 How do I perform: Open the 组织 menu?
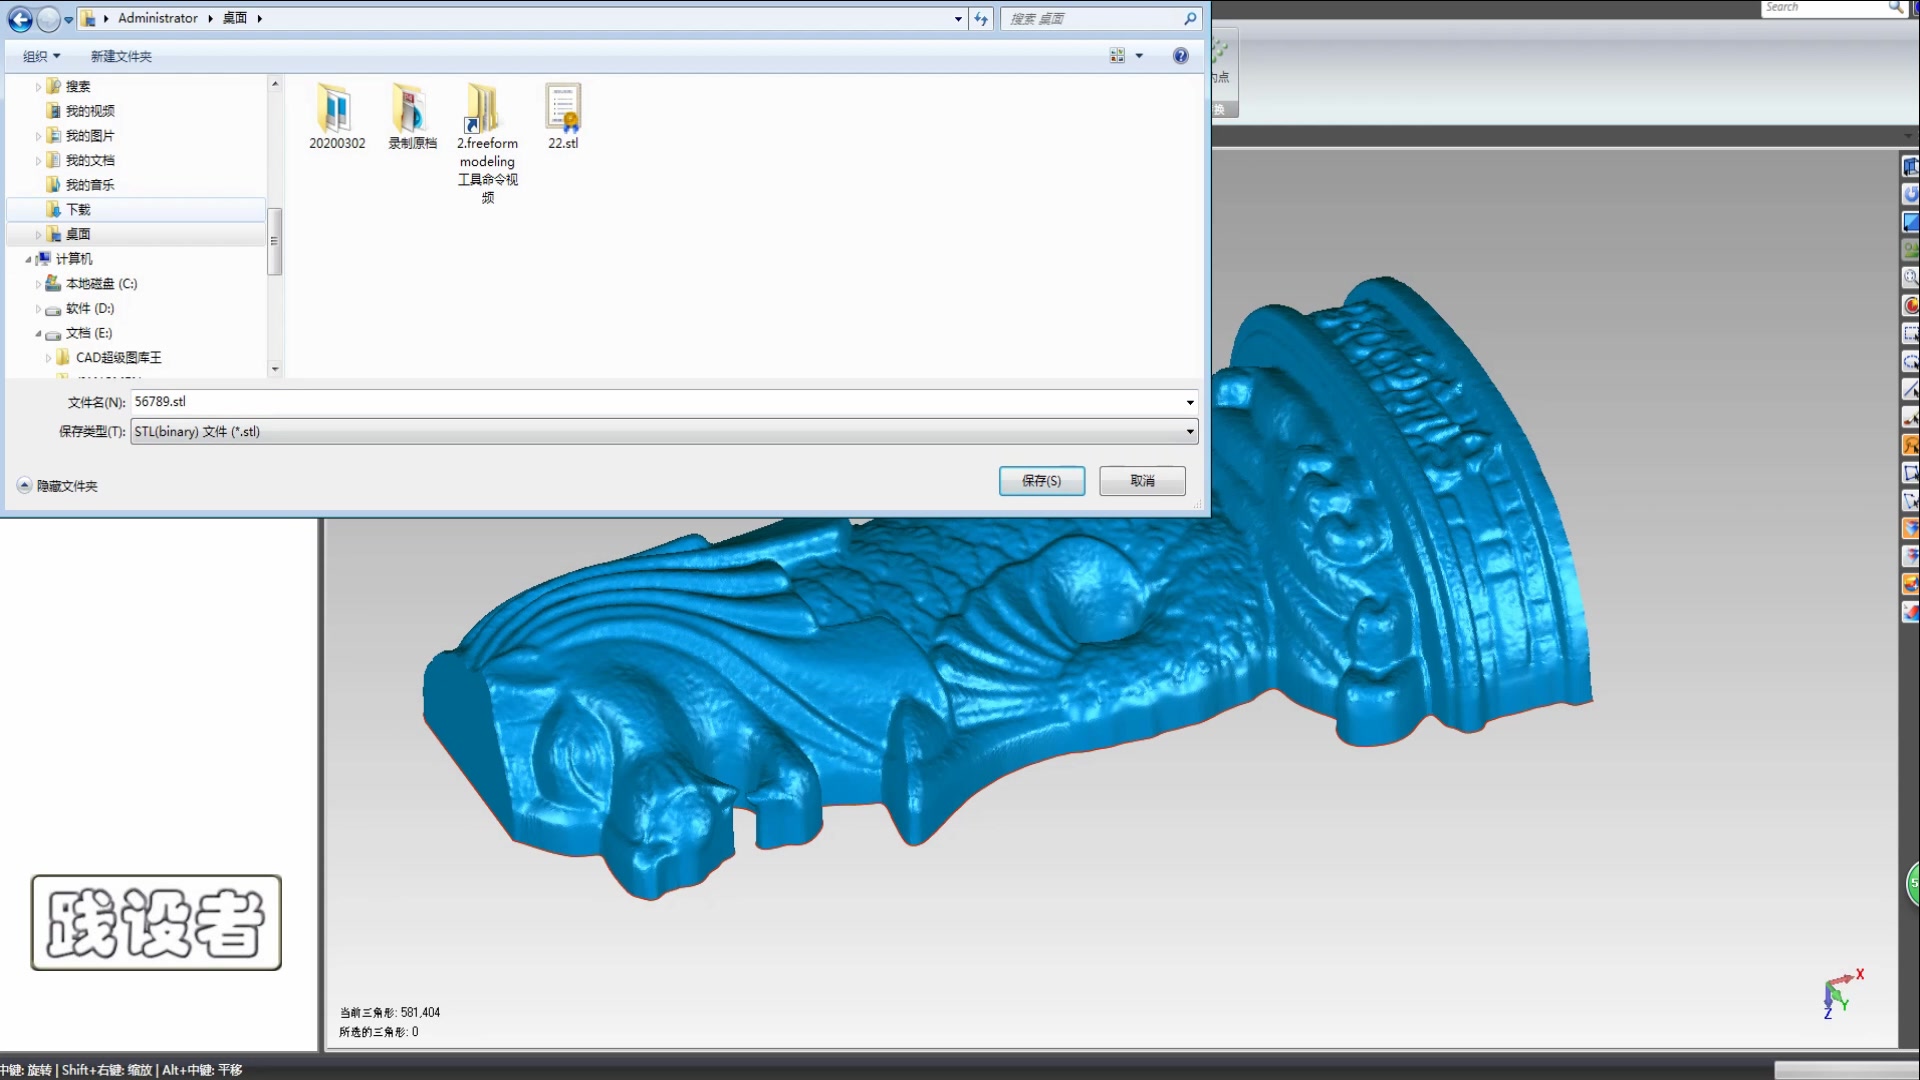(x=41, y=56)
